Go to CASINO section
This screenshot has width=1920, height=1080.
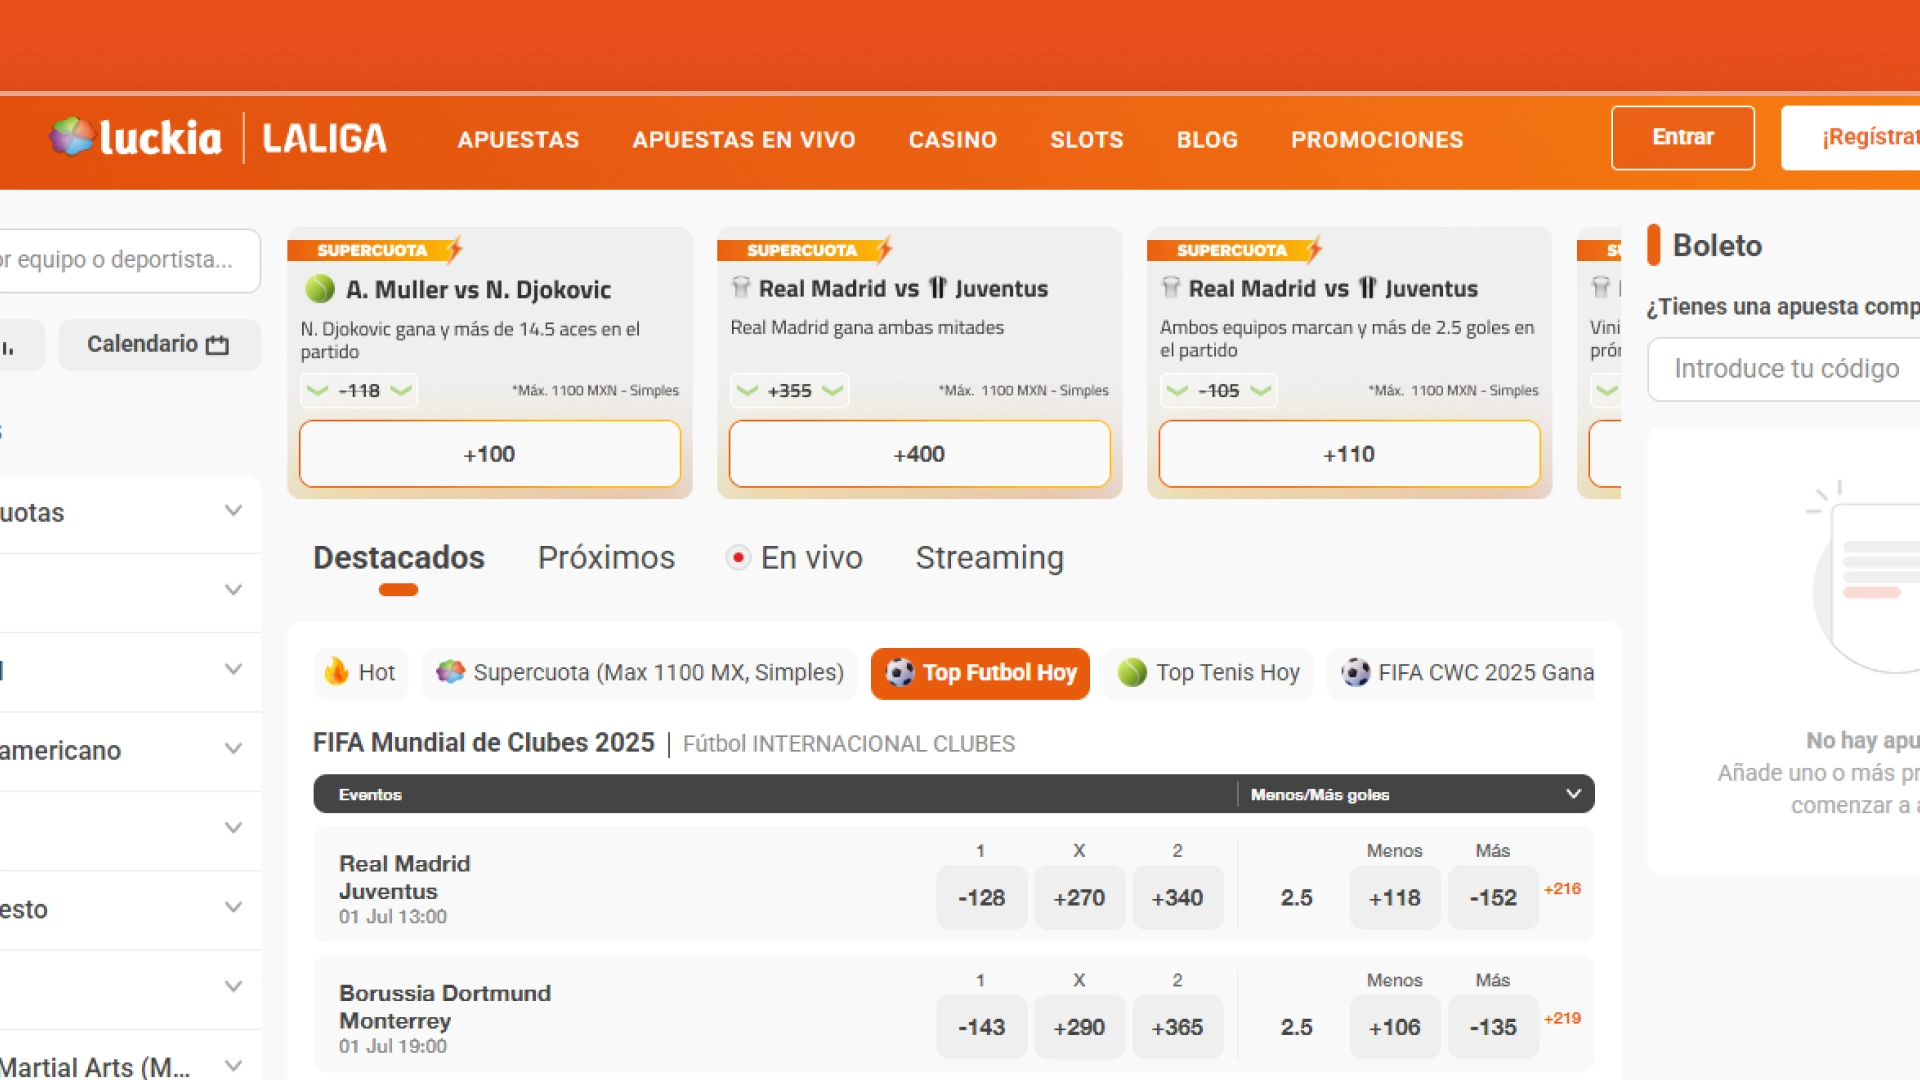pos(953,140)
